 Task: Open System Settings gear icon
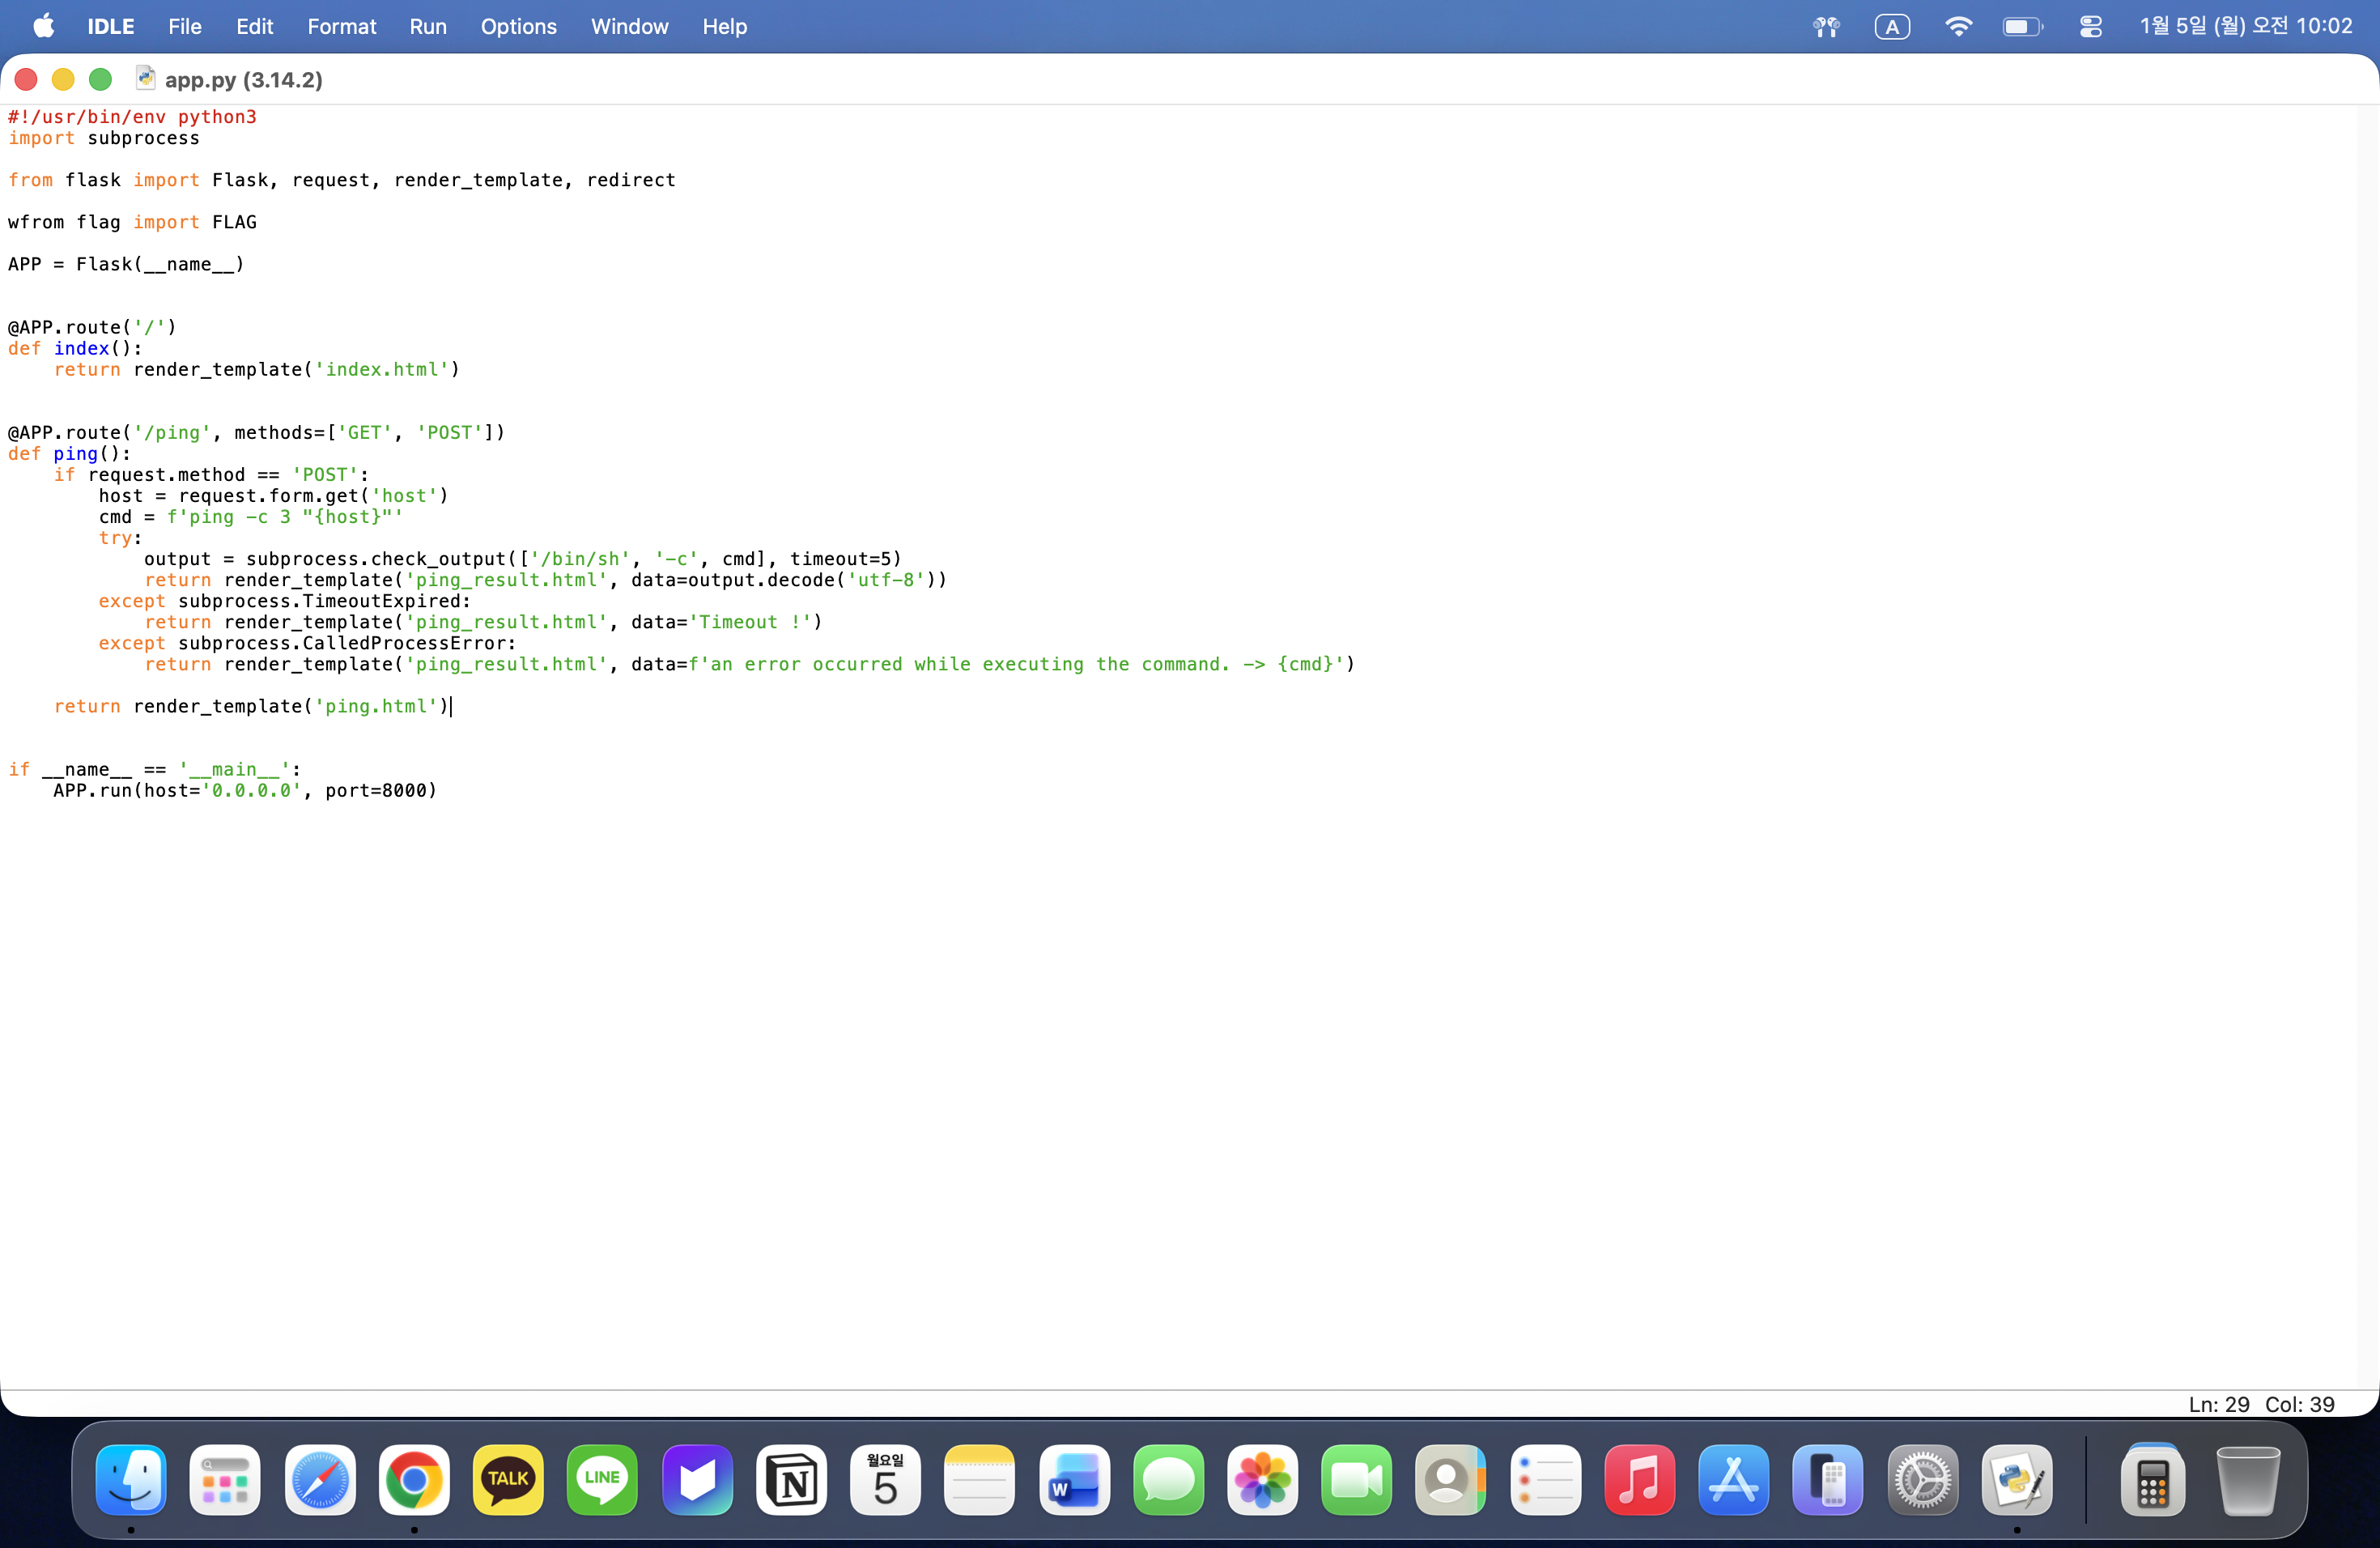(1922, 1480)
